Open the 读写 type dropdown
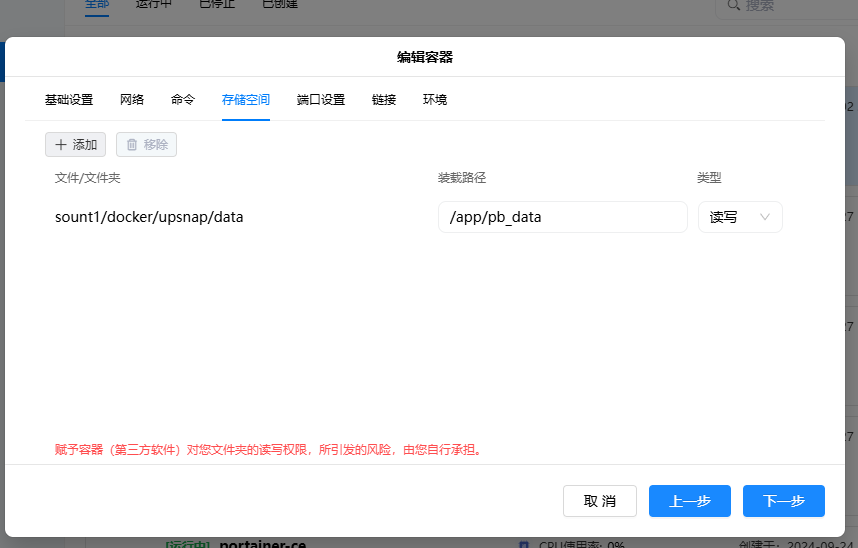Viewport: 858px width, 548px height. [x=739, y=217]
